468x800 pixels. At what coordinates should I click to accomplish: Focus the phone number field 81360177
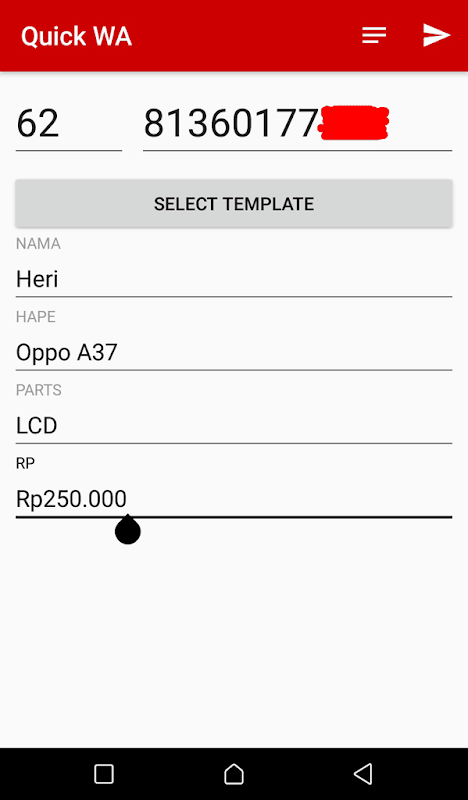tap(298, 124)
